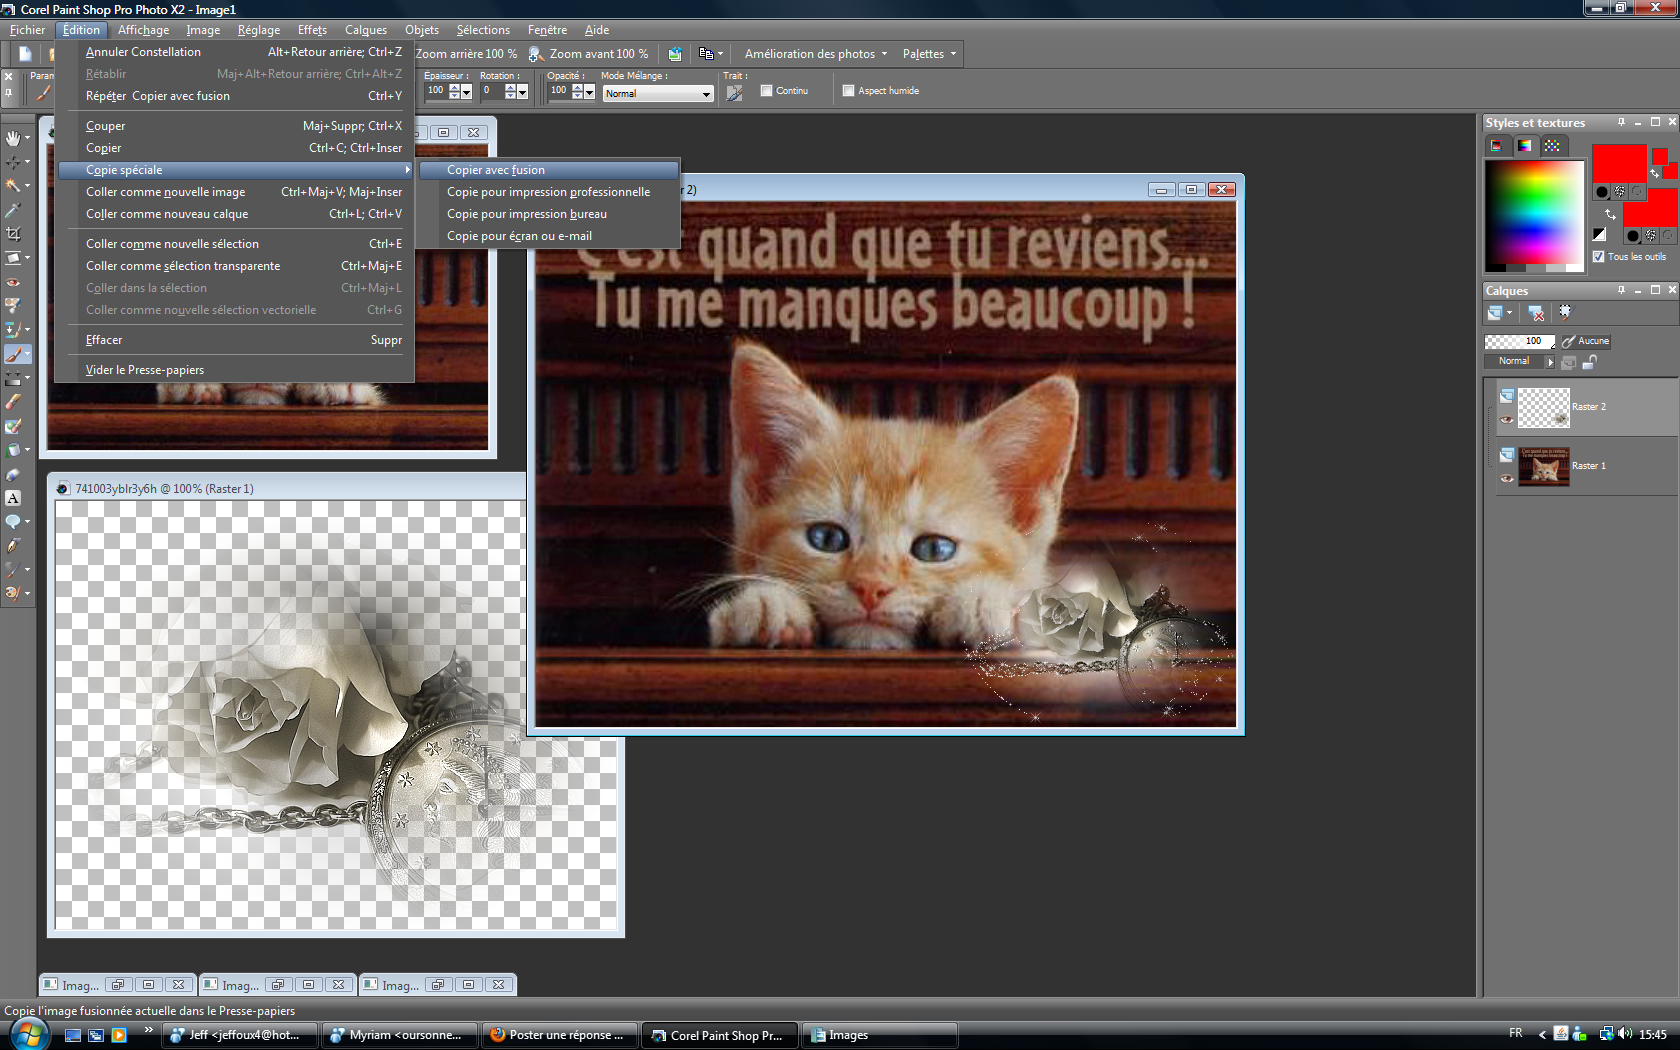Select the active Paint Brush tool
Screen dimensions: 1680x1050
click(15, 354)
